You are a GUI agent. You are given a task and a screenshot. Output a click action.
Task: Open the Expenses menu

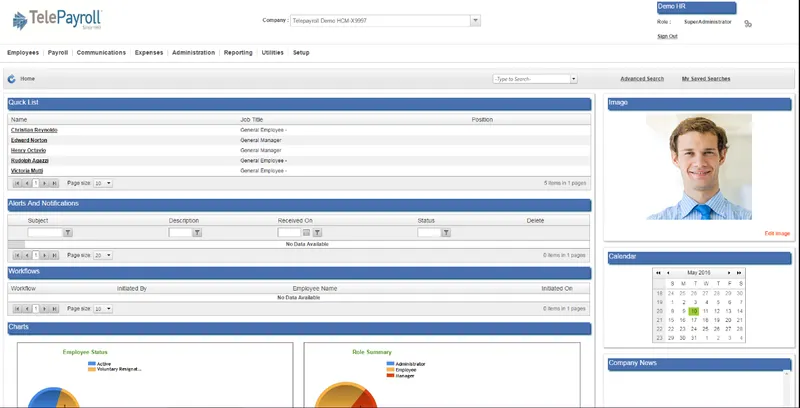[x=149, y=53]
